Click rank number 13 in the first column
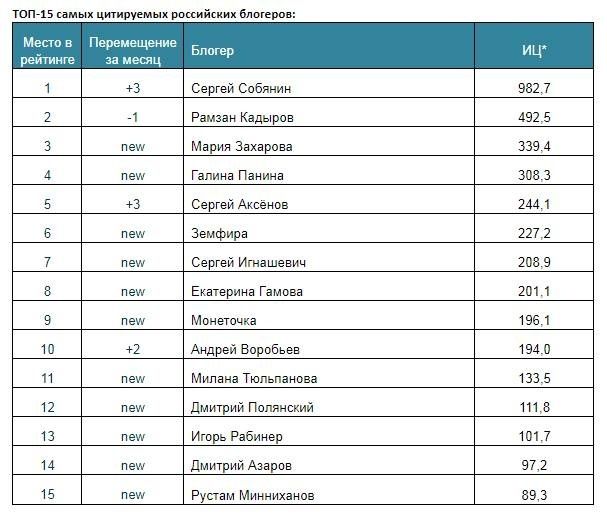 pos(47,437)
